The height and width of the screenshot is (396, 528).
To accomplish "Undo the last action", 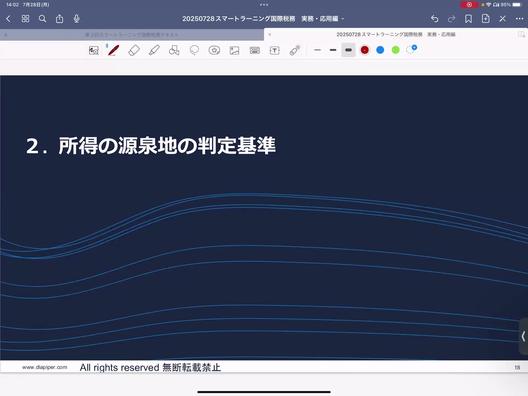I will pyautogui.click(x=434, y=19).
